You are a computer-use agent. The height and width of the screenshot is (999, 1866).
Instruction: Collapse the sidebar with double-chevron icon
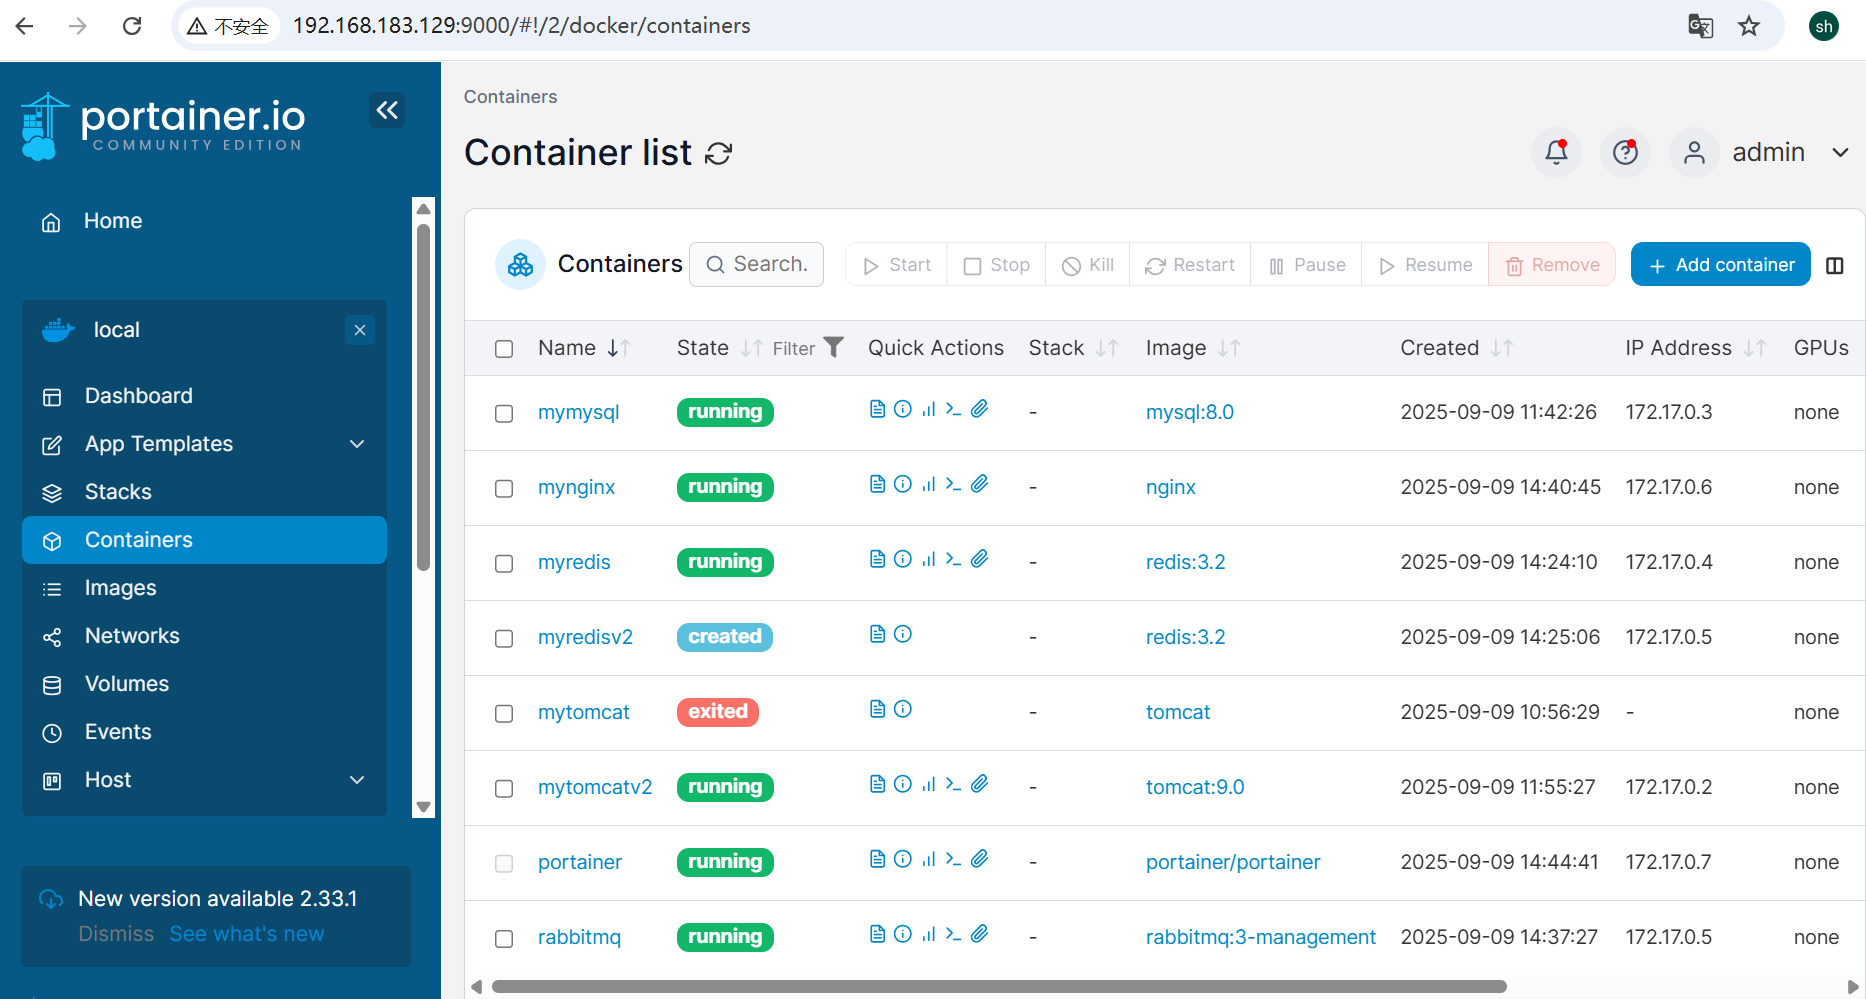coord(387,109)
